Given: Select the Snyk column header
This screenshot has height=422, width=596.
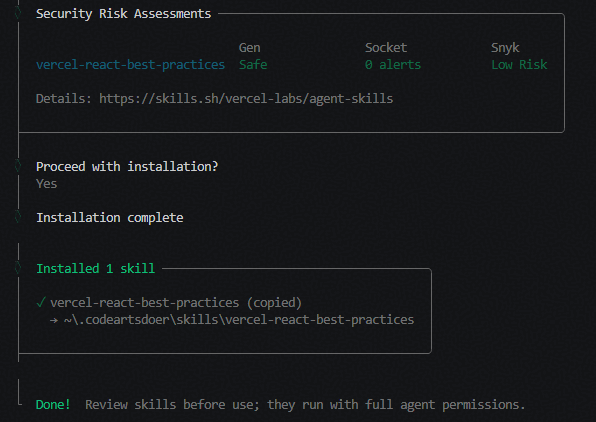Looking at the screenshot, I should click(x=505, y=48).
